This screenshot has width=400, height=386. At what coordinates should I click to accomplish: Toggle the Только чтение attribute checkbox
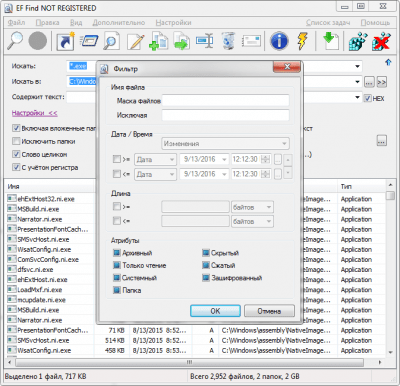point(117,265)
